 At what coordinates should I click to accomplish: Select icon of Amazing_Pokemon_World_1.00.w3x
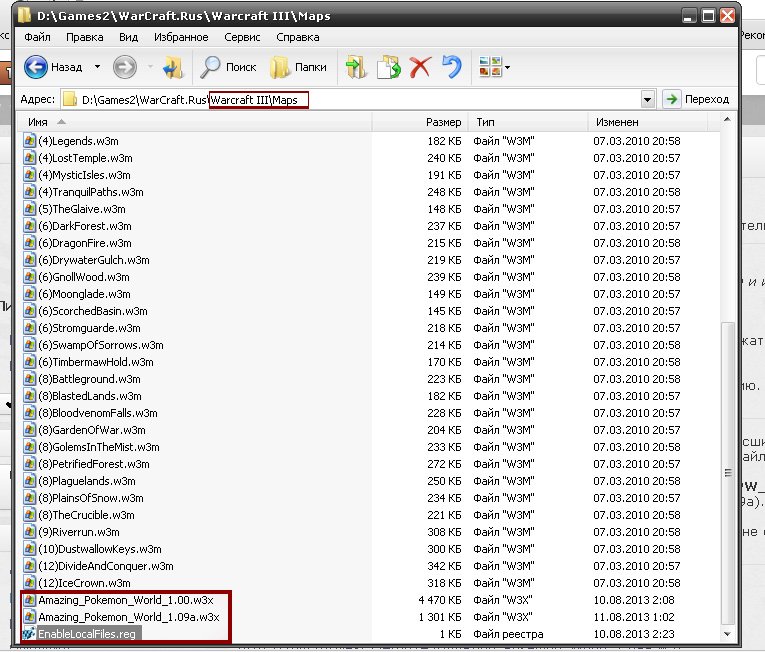(x=29, y=600)
